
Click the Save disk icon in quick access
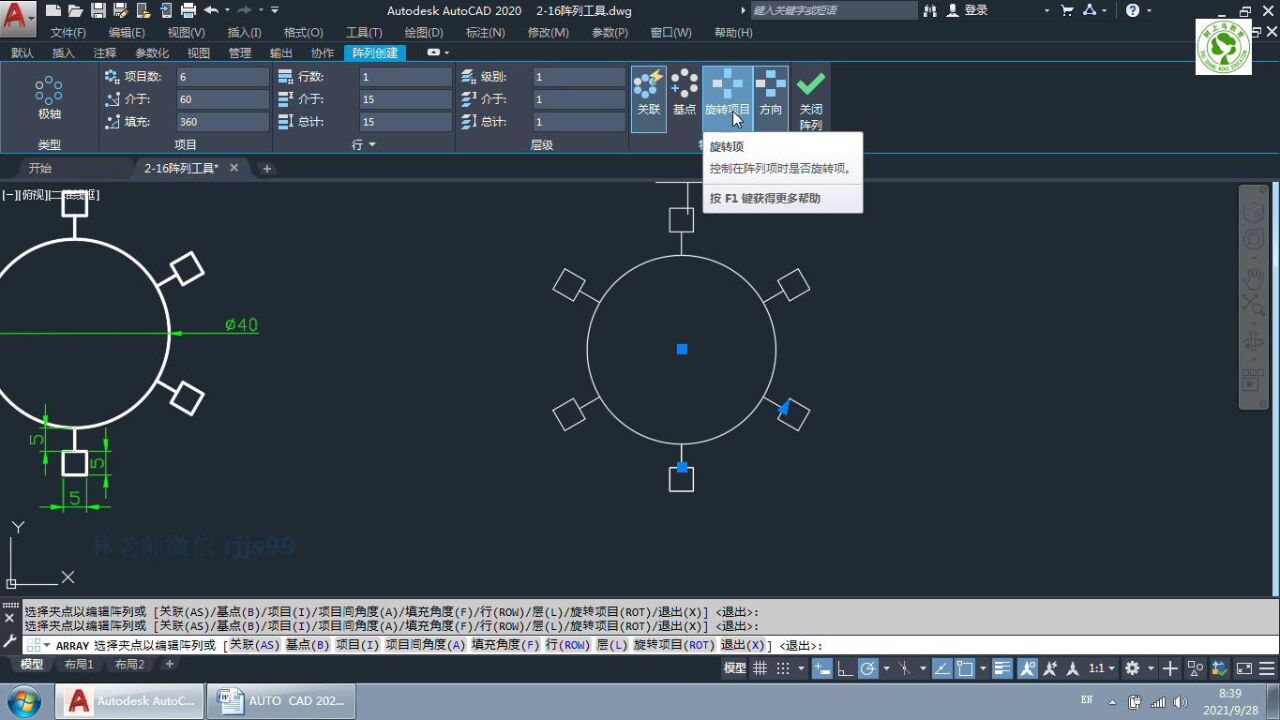98,10
